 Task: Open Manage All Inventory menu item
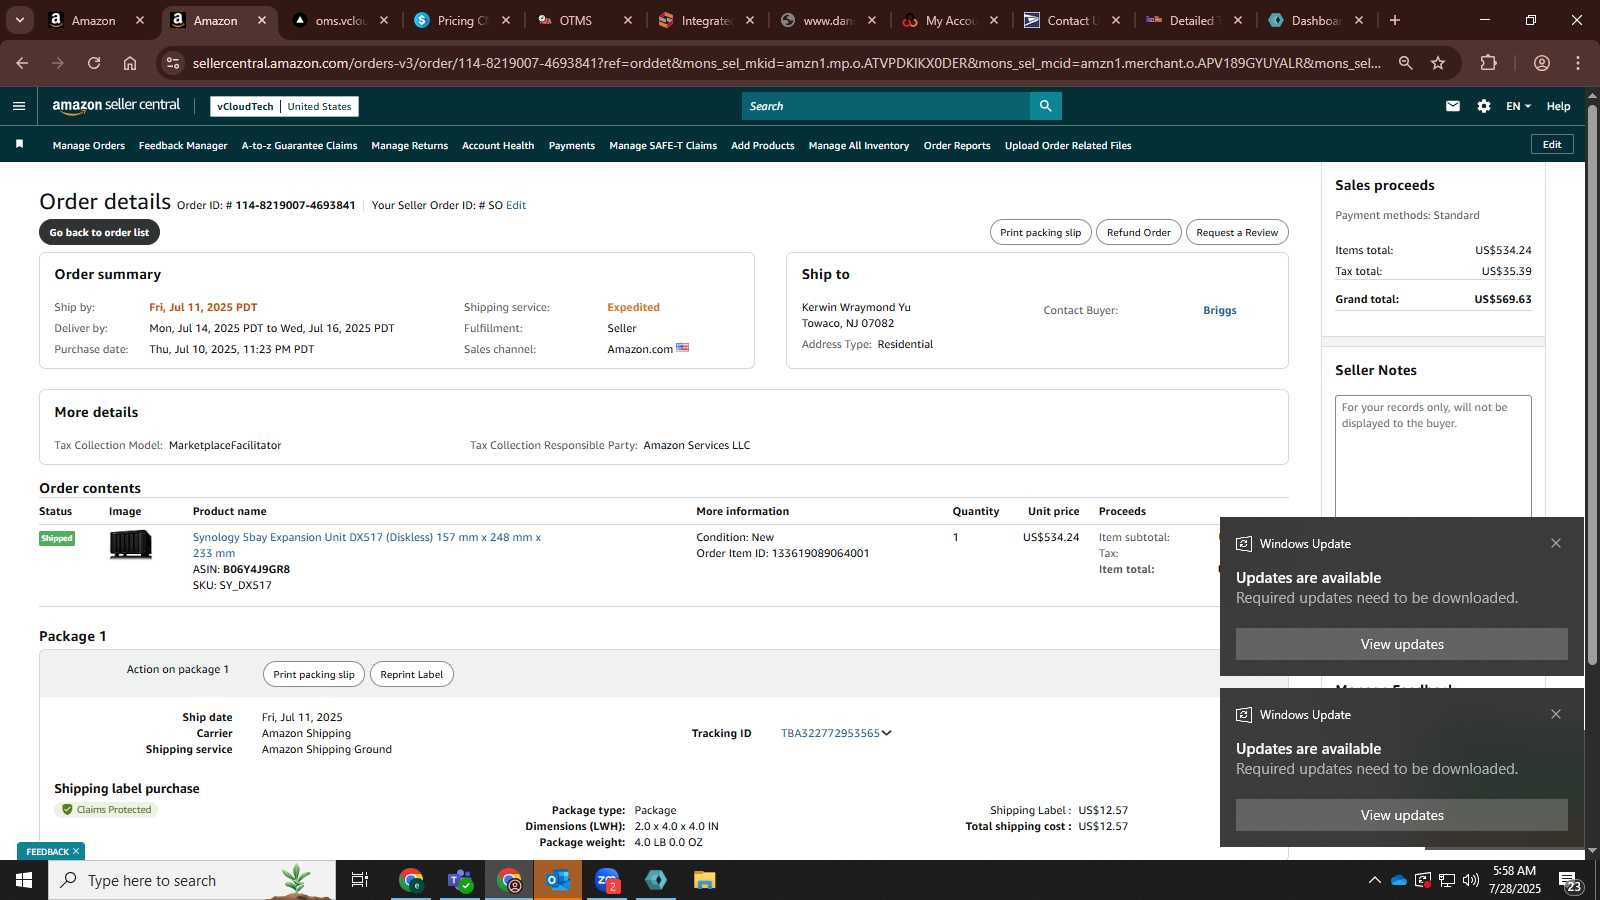pyautogui.click(x=859, y=146)
